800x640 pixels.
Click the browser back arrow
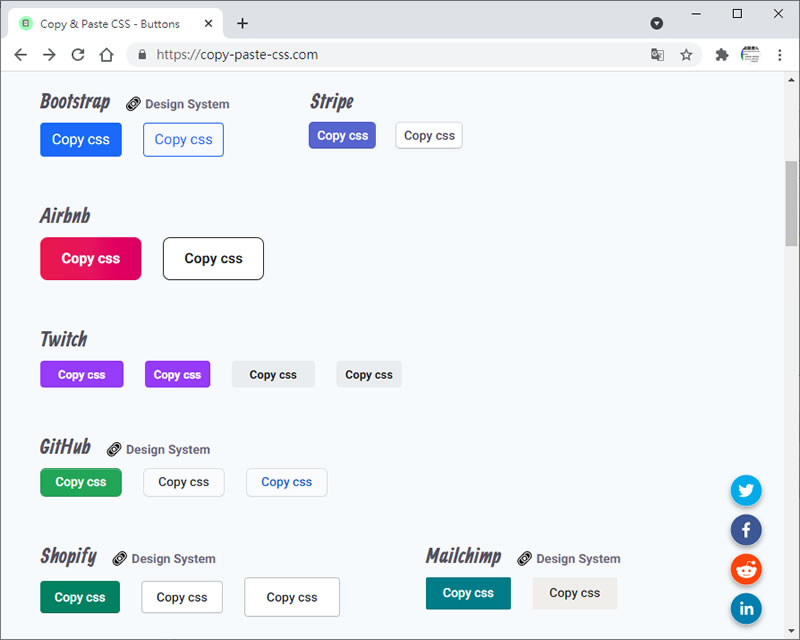[20, 55]
